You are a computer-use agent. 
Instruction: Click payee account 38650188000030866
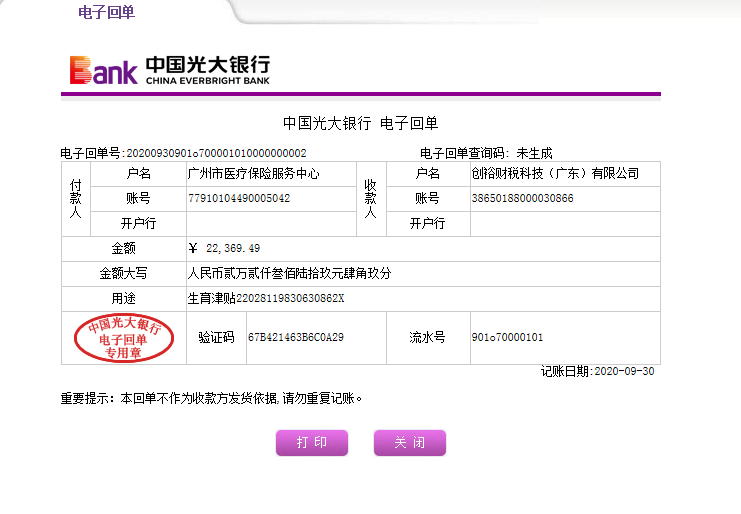[x=523, y=198]
